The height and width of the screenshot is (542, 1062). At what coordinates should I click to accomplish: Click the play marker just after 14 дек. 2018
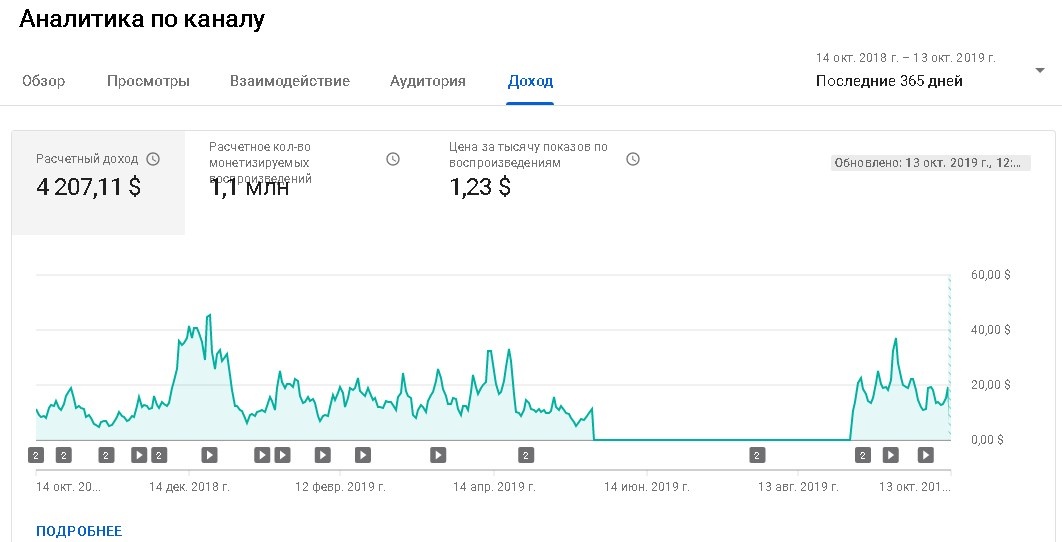click(209, 455)
